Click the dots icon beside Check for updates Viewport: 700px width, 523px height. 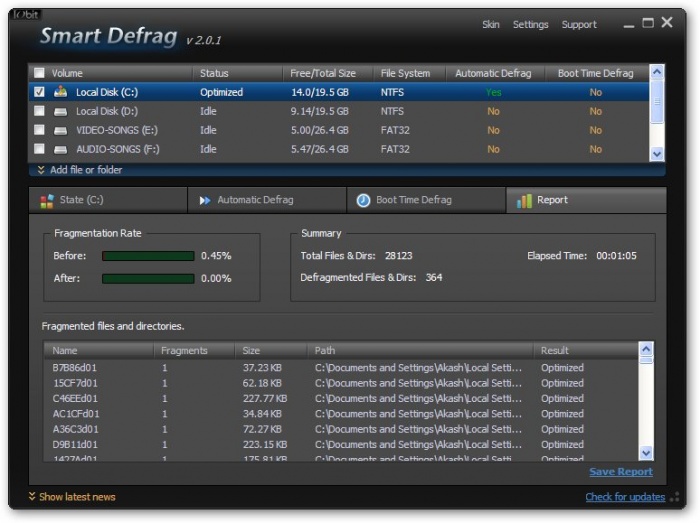click(675, 497)
